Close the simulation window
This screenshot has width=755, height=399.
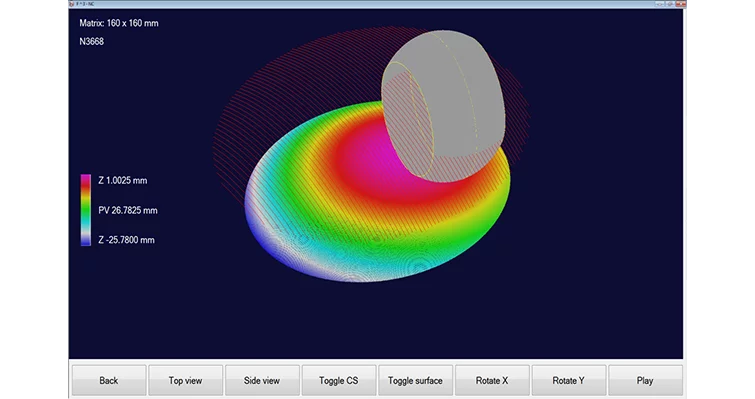pyautogui.click(x=680, y=4)
